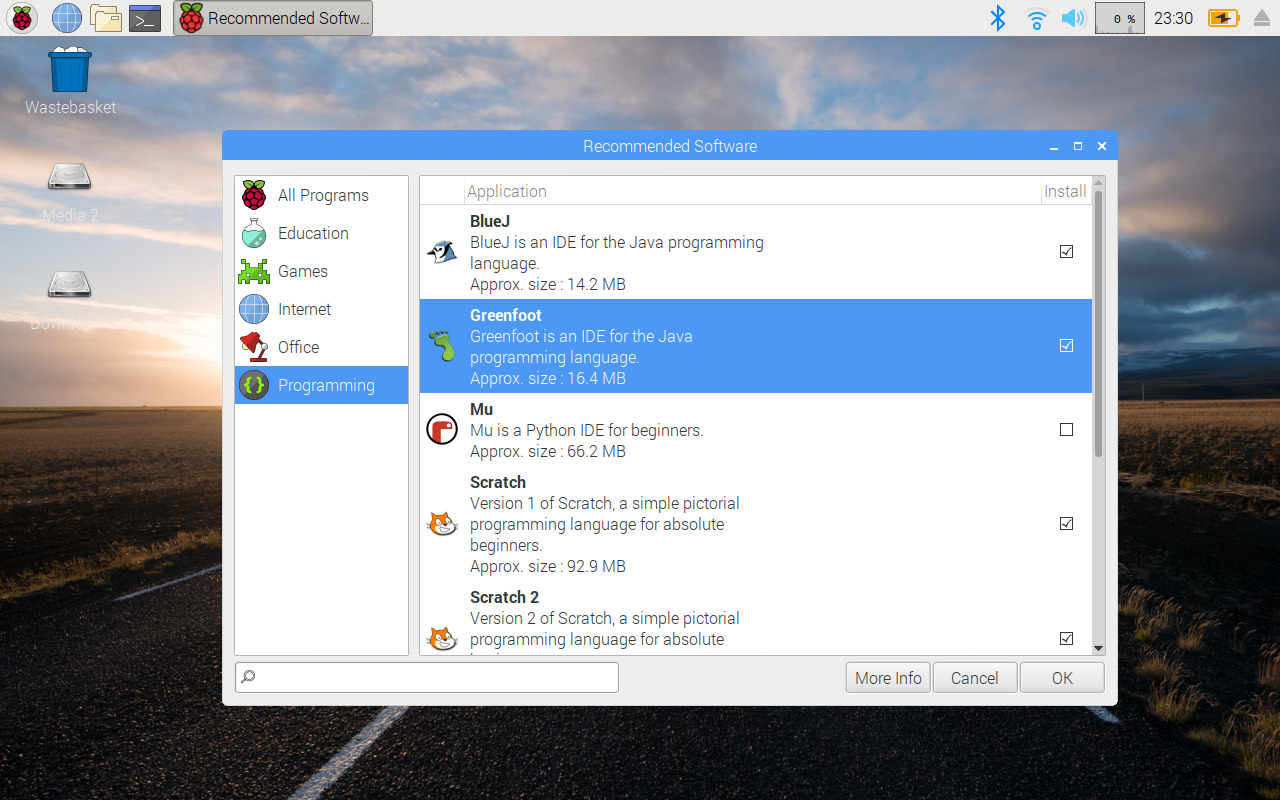Click the Mu Python IDE icon
The width and height of the screenshot is (1280, 800).
tap(441, 428)
